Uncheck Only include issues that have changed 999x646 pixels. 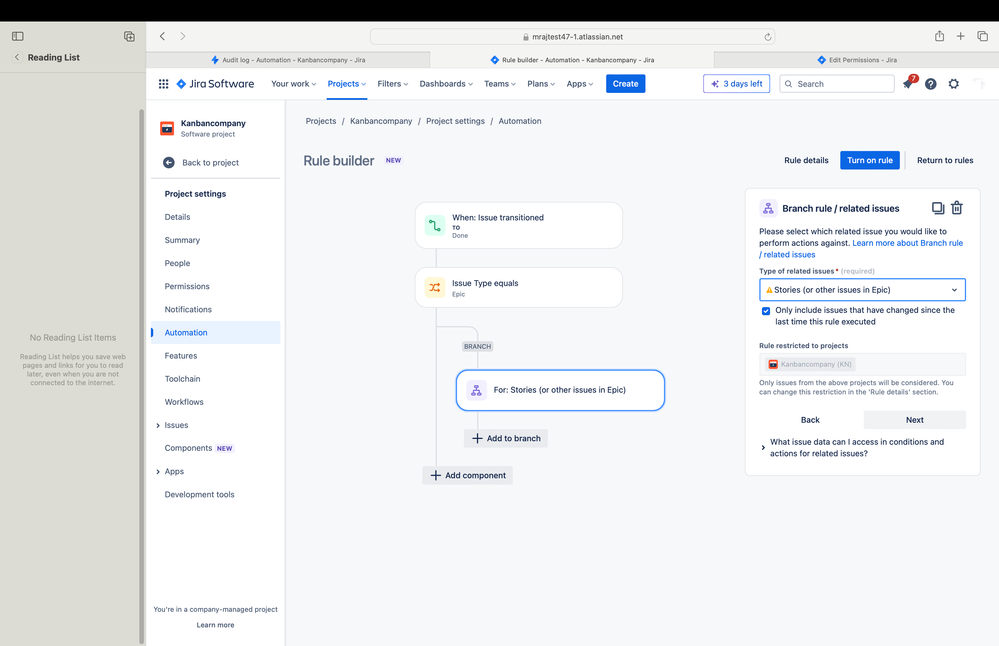(766, 311)
